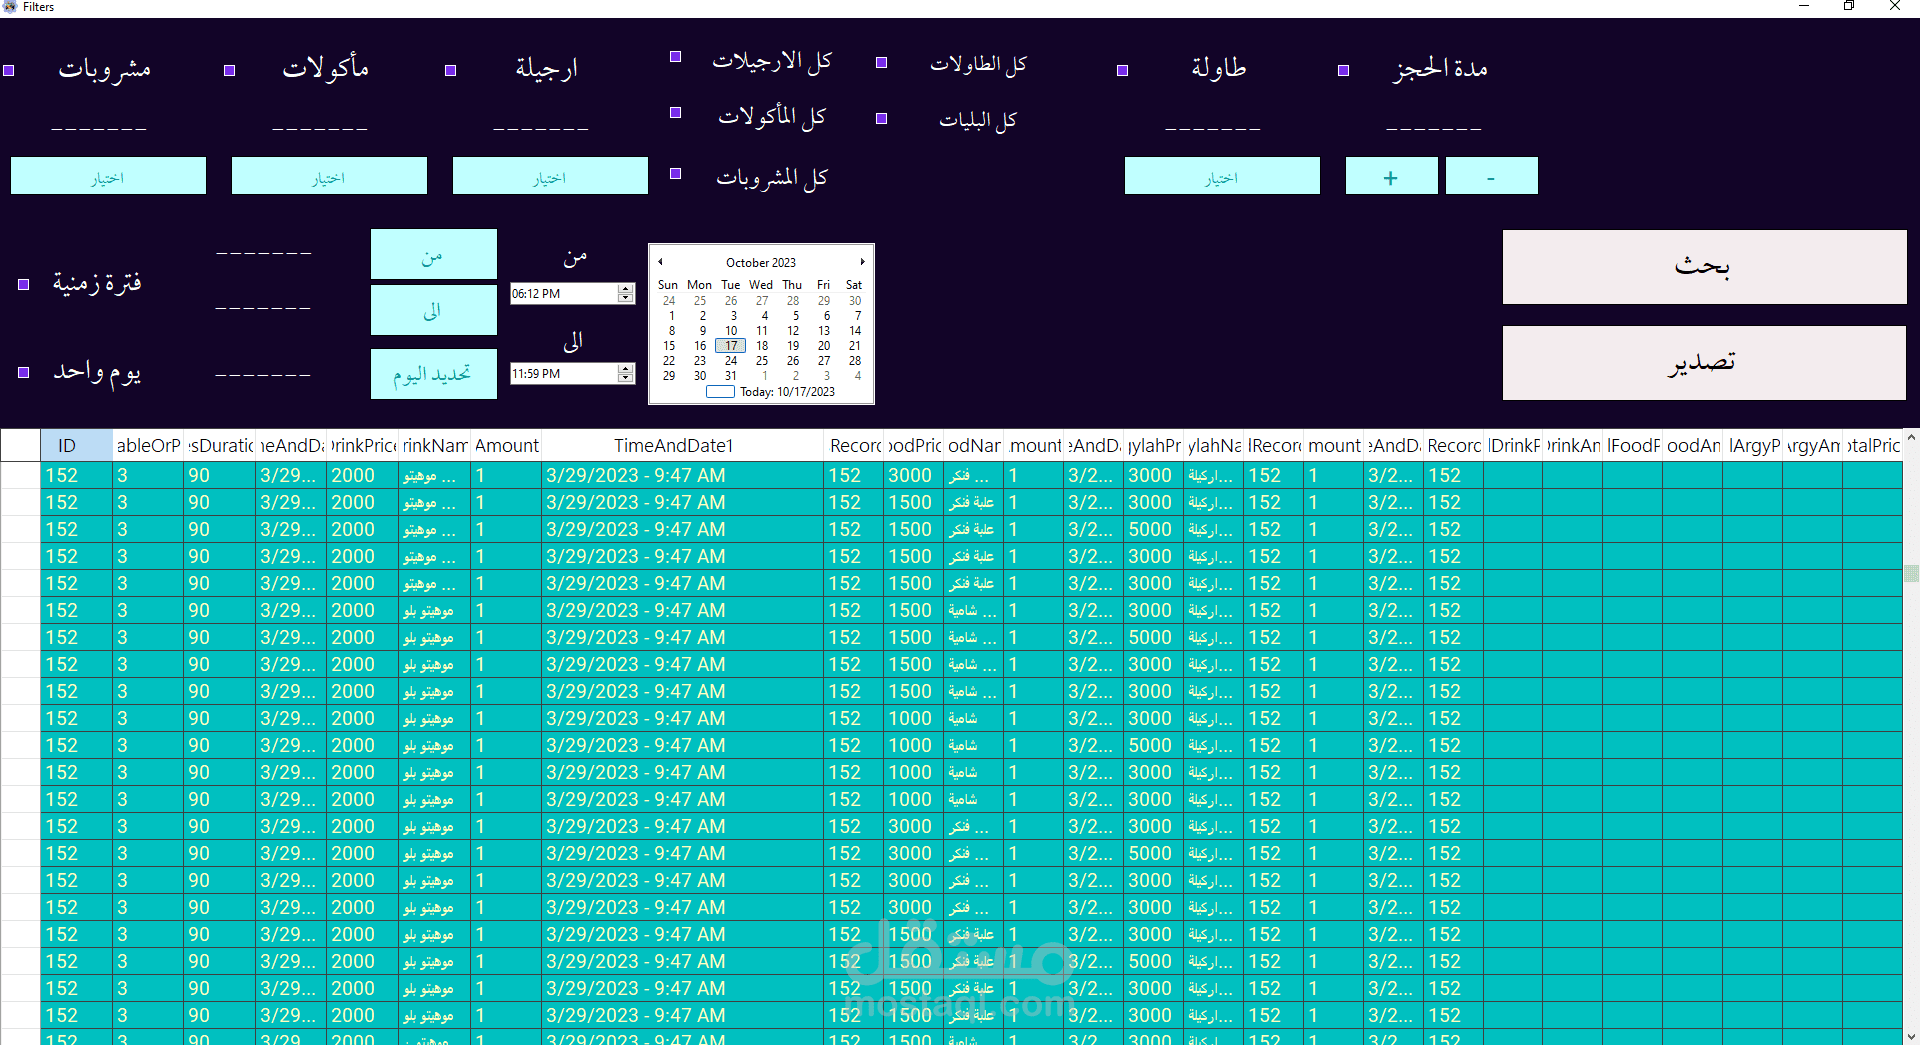Click the TimeAndDate1 column header
The width and height of the screenshot is (1920, 1045).
point(683,446)
